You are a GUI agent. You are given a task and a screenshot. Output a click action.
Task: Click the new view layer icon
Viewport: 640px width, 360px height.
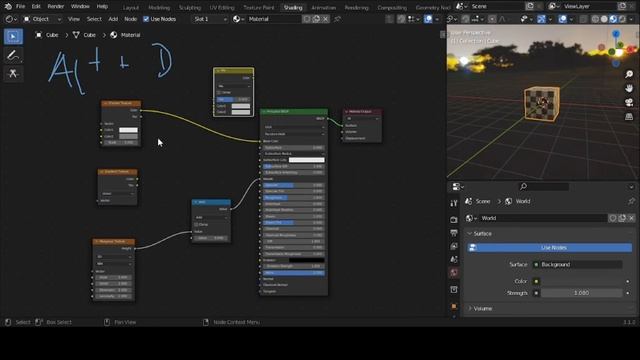(x=622, y=6)
